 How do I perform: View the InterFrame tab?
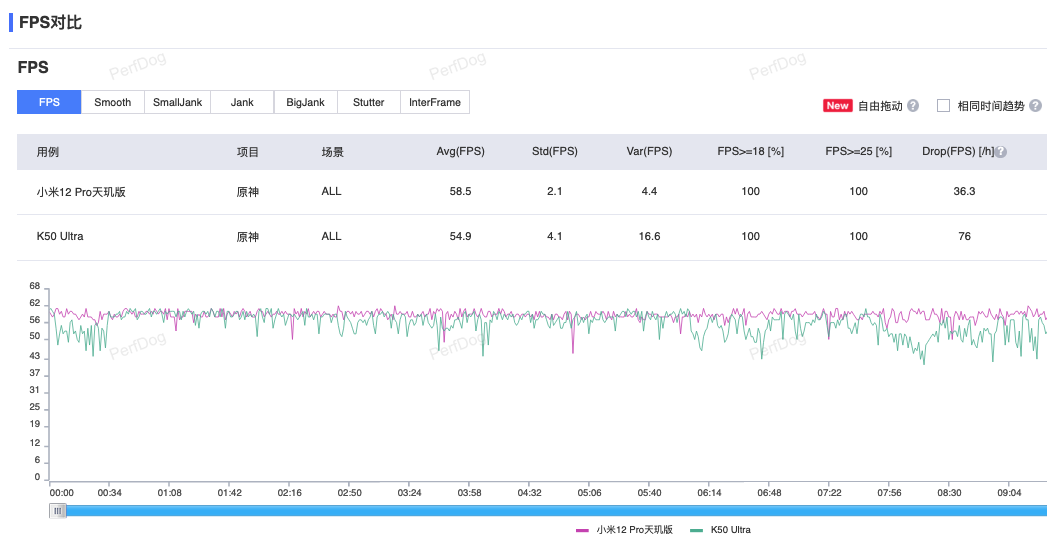435,102
